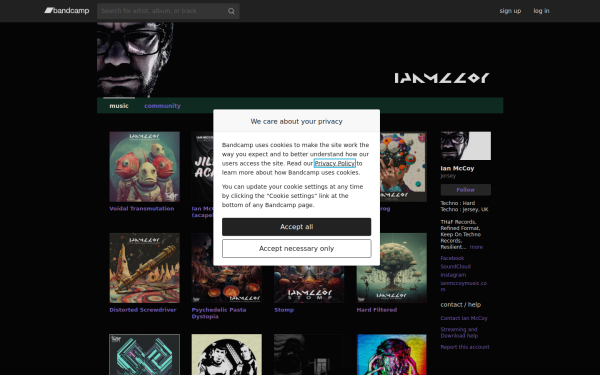Choose Accept necessary only
Screen dimensions: 600x375
point(297,248)
